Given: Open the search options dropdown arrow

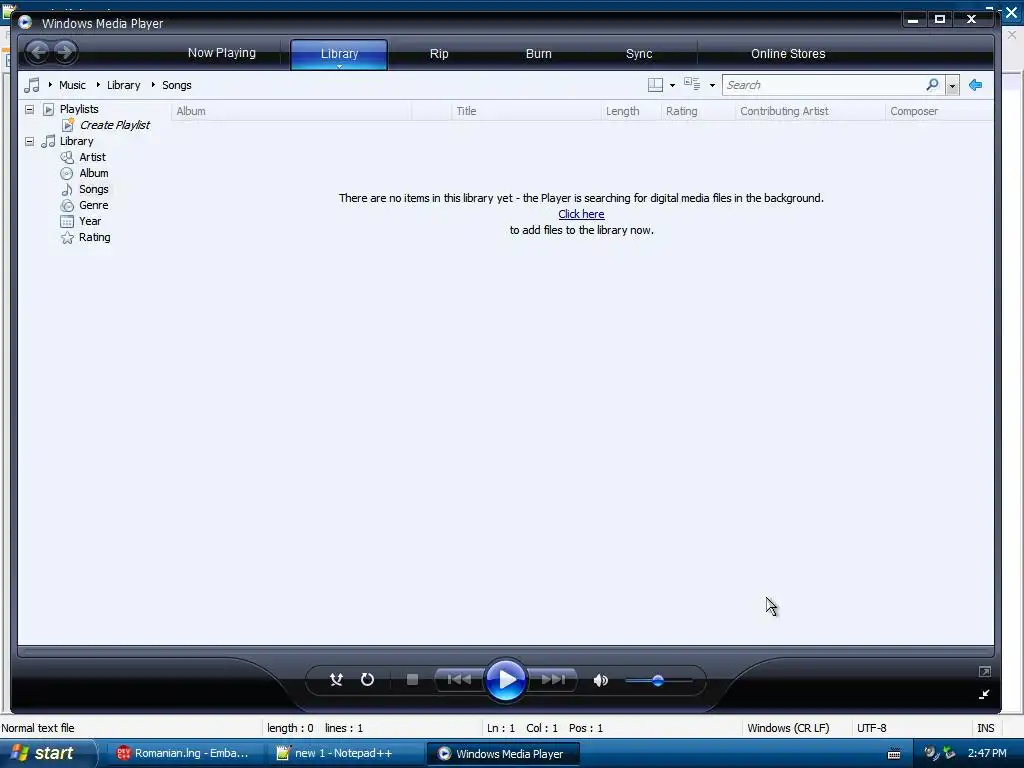Looking at the screenshot, I should click(952, 86).
